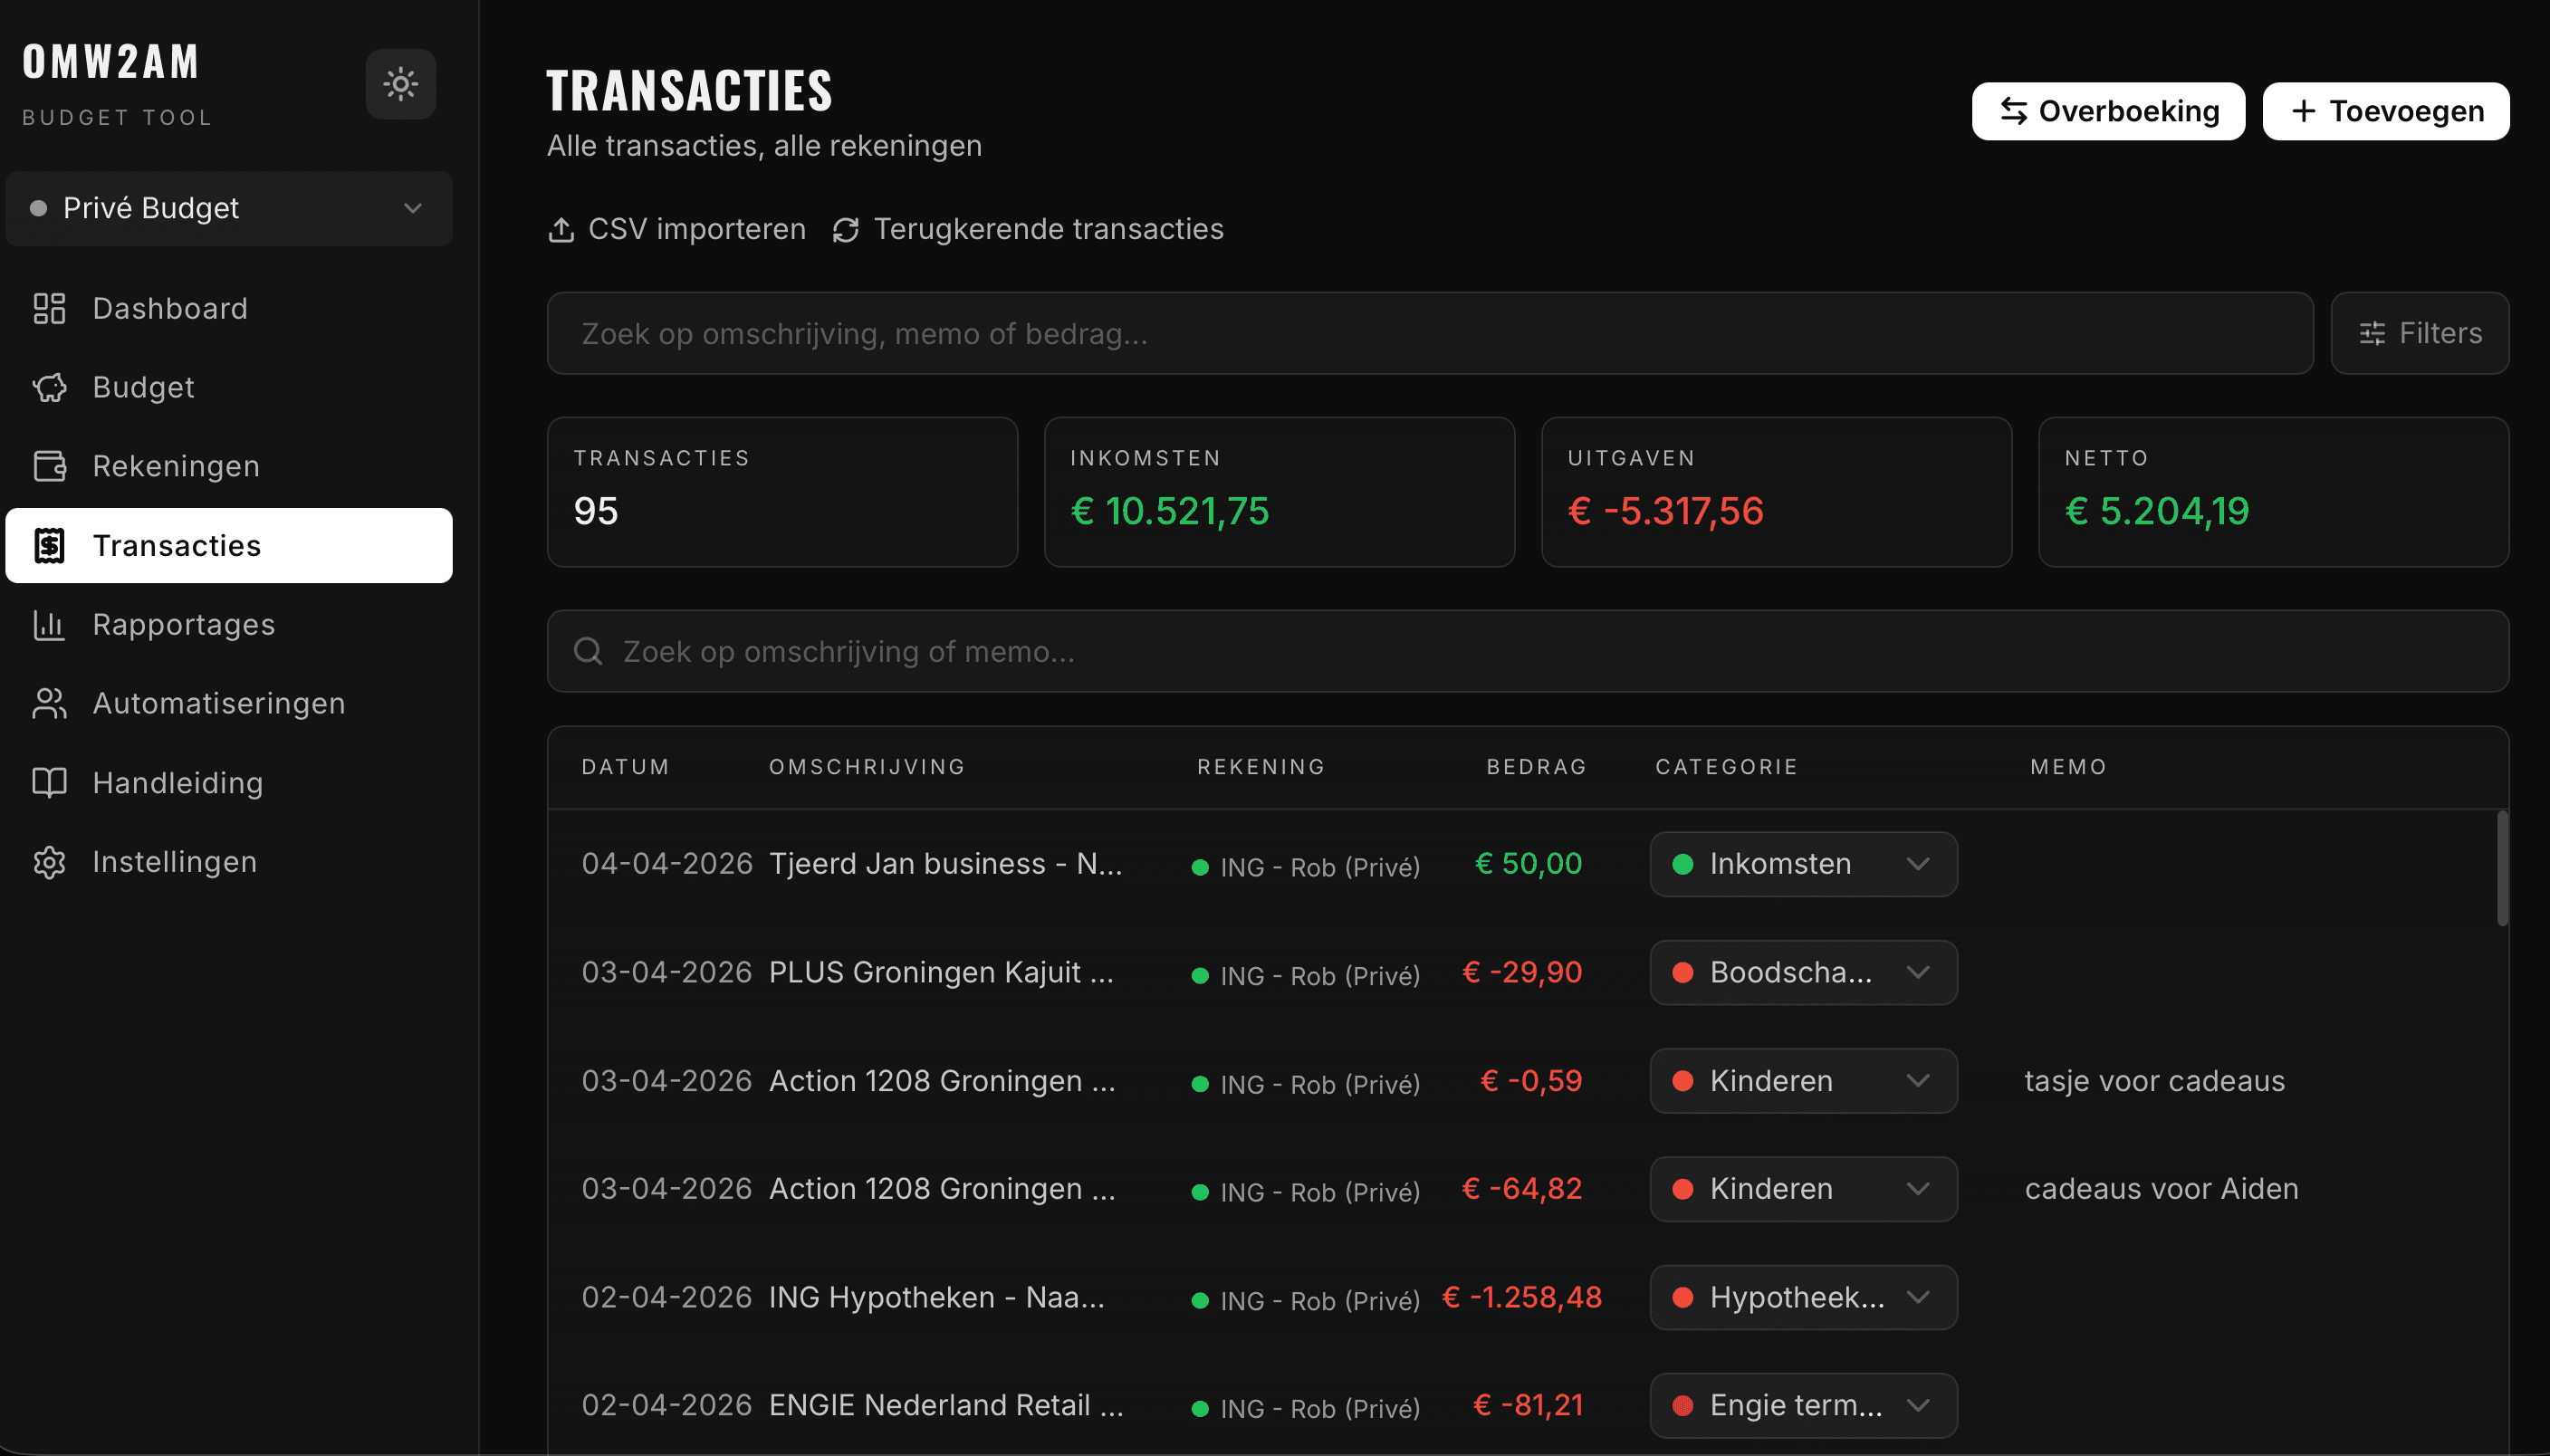
Task: Open the Privé Budget selector
Action: tap(229, 208)
